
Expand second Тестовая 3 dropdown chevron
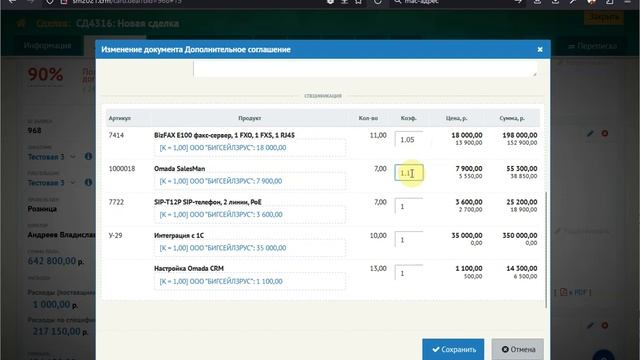(x=73, y=182)
